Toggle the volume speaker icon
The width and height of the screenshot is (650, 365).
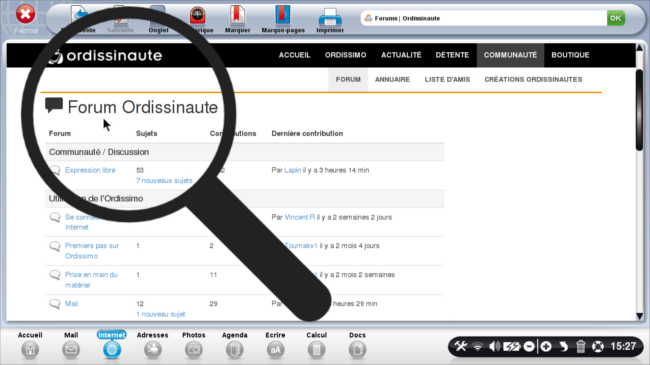tap(494, 346)
